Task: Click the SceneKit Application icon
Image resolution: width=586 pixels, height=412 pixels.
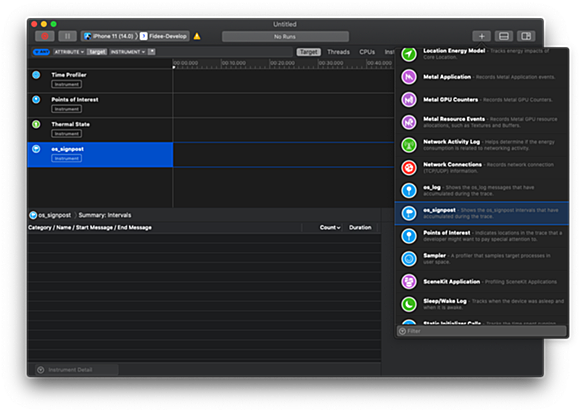Action: [409, 282]
